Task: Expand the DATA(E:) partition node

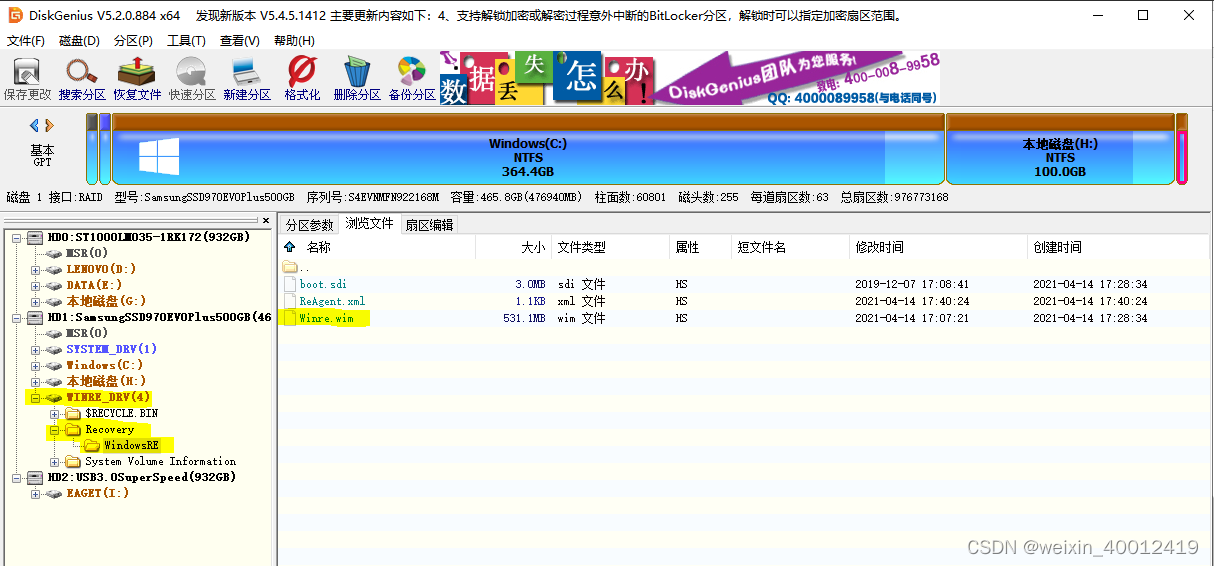Action: pyautogui.click(x=35, y=285)
